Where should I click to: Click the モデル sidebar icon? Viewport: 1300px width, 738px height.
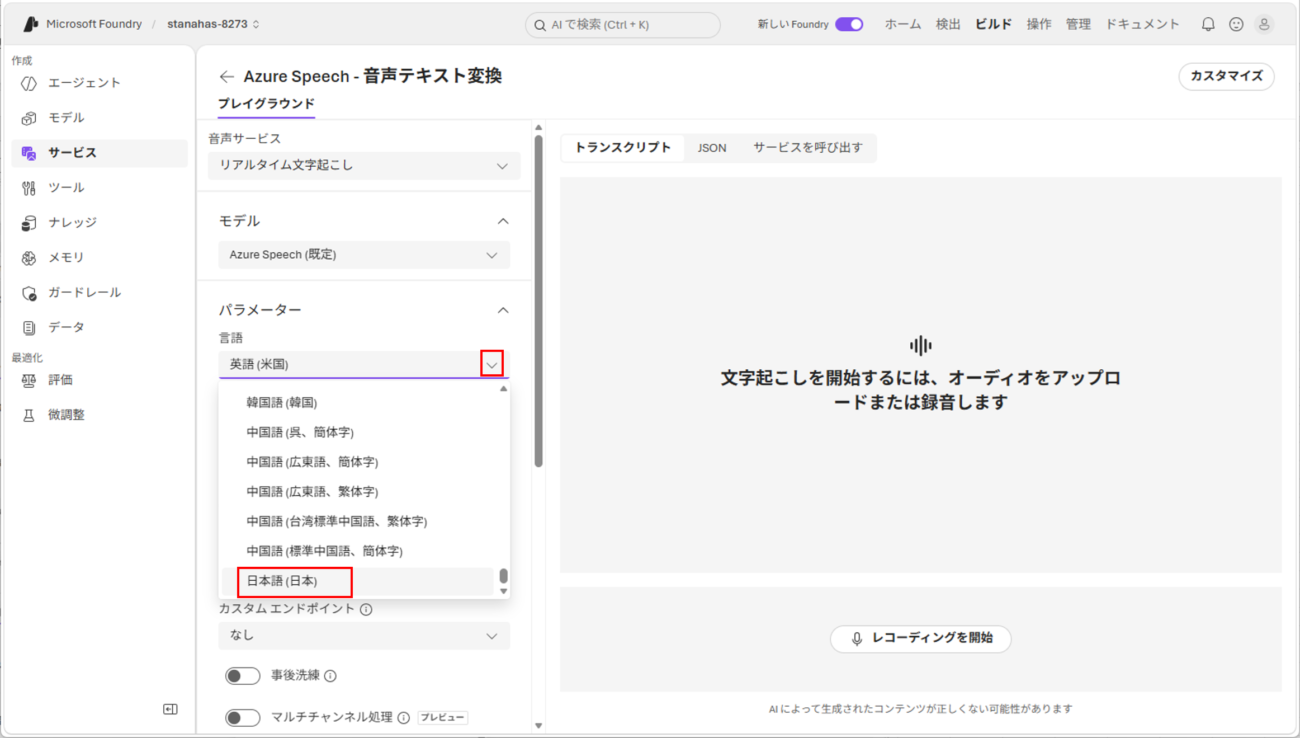pyautogui.click(x=29, y=118)
